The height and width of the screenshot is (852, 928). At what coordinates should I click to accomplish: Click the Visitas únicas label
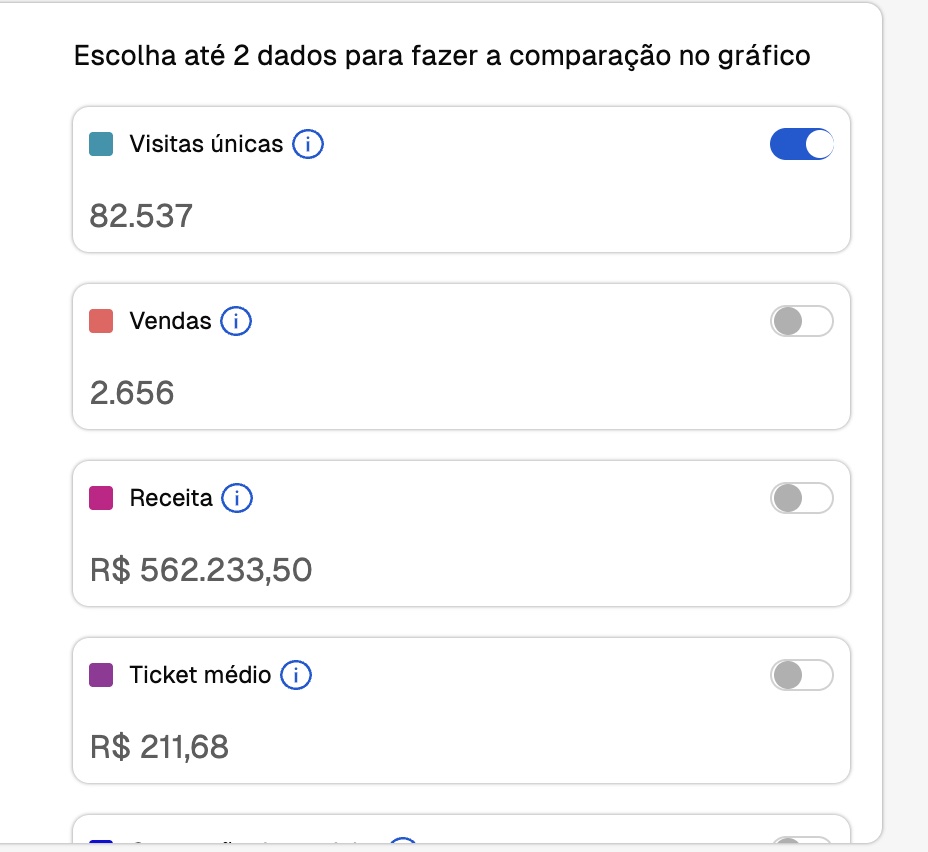coord(206,145)
